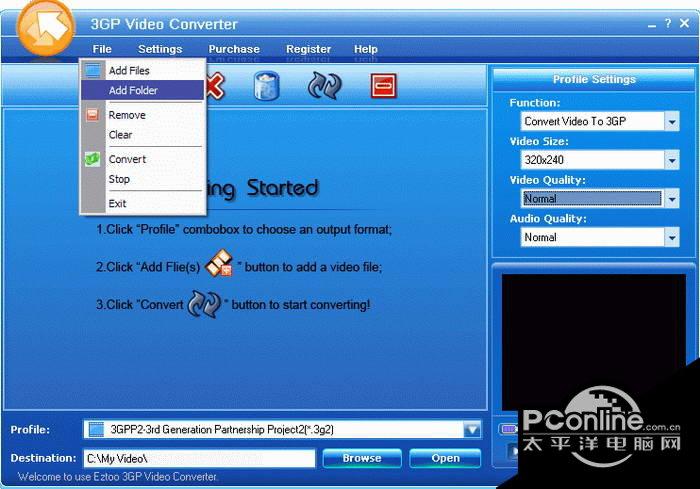This screenshot has height=489, width=700.
Task: Click the green Convert icon in File menu
Action: coord(92,159)
